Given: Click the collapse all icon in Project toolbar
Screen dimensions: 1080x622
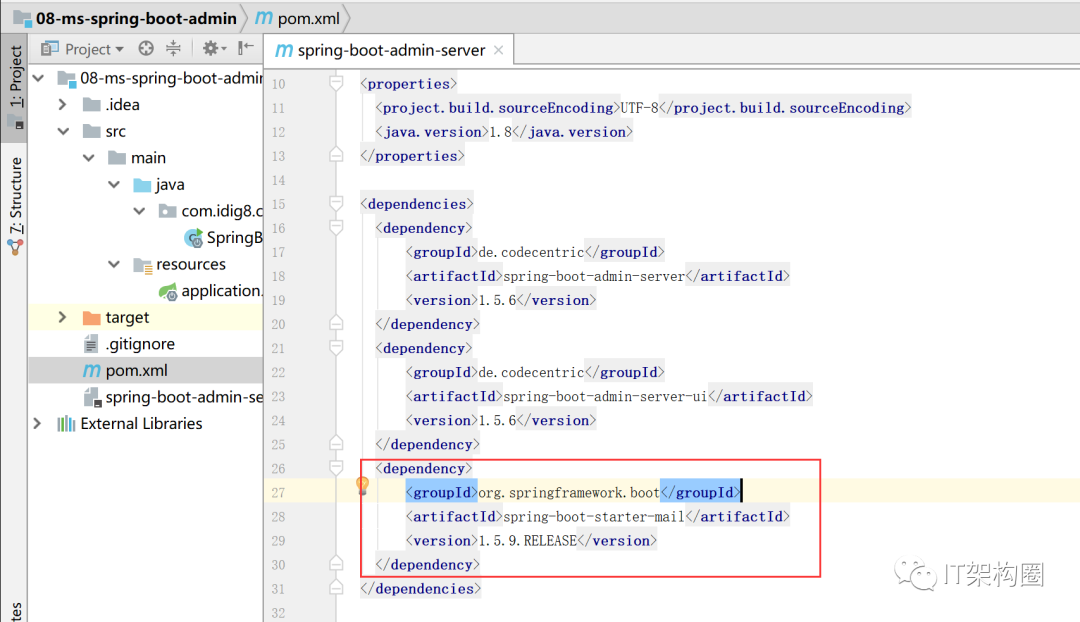Looking at the screenshot, I should [x=174, y=48].
